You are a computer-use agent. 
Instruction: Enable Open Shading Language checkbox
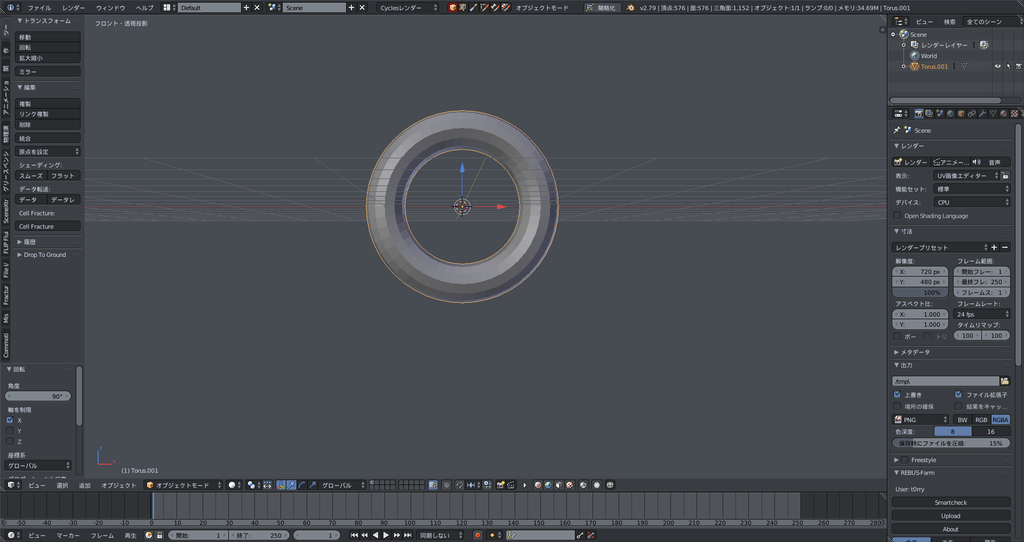[897, 215]
